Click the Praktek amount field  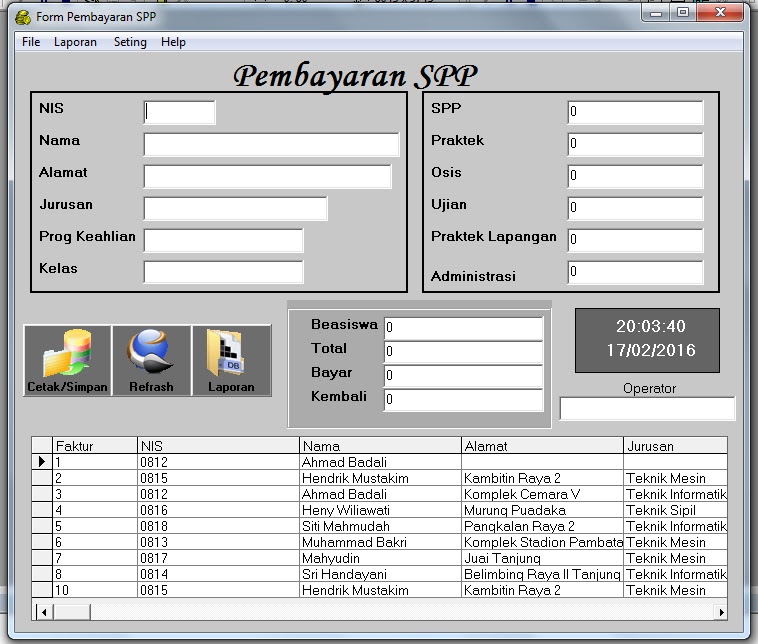coord(635,144)
